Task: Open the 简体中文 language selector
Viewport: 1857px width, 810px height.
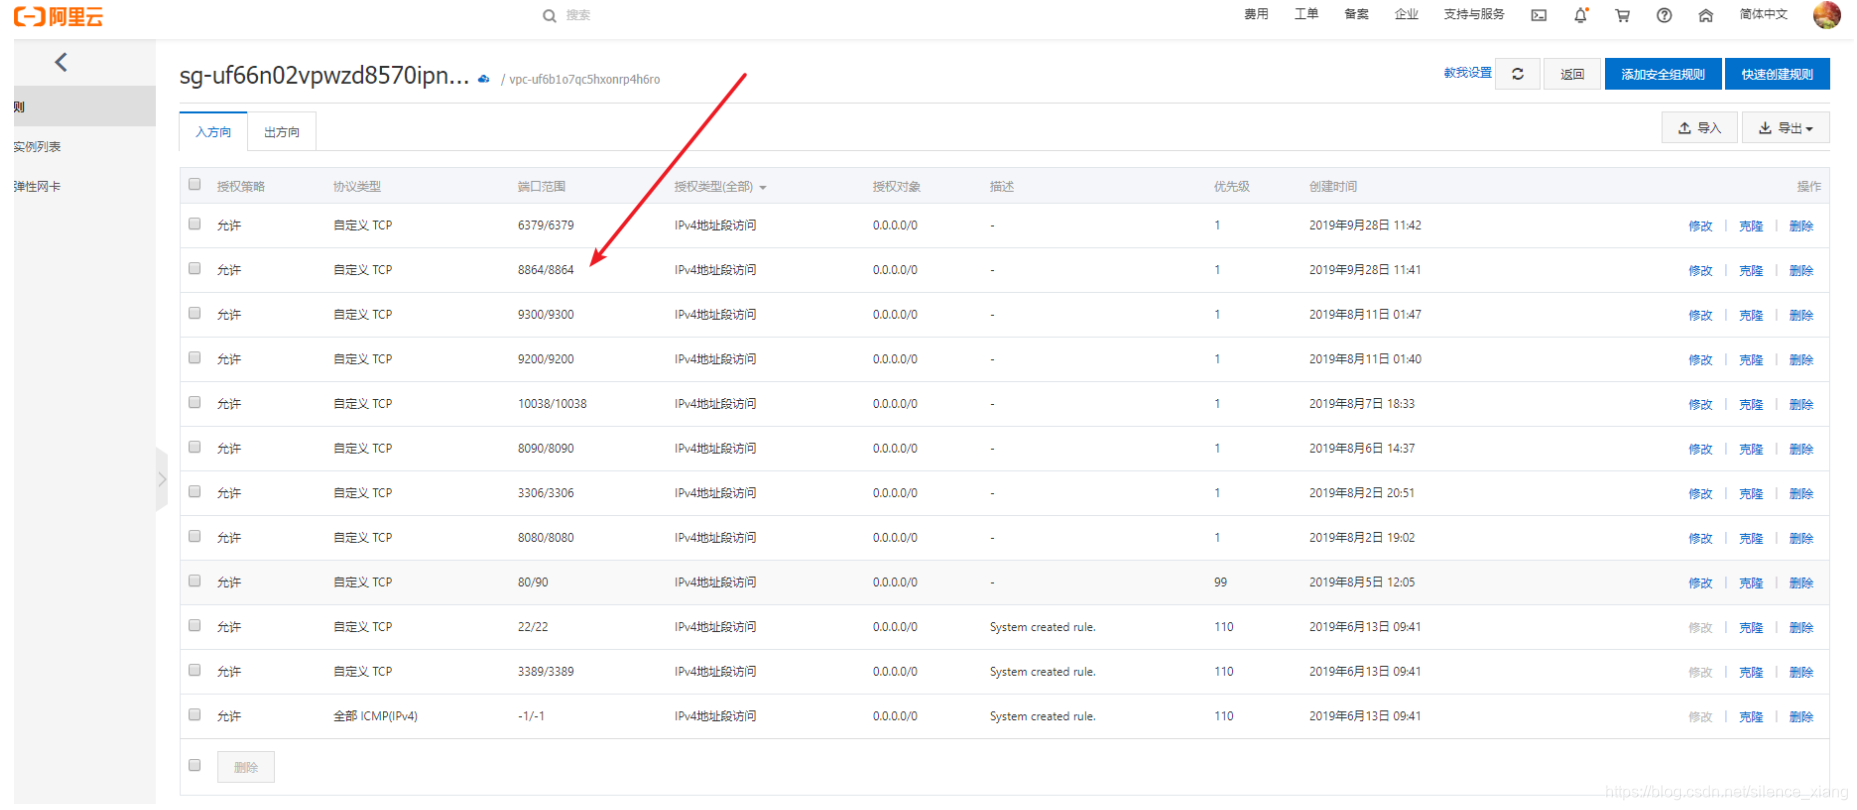Action: click(x=1763, y=14)
